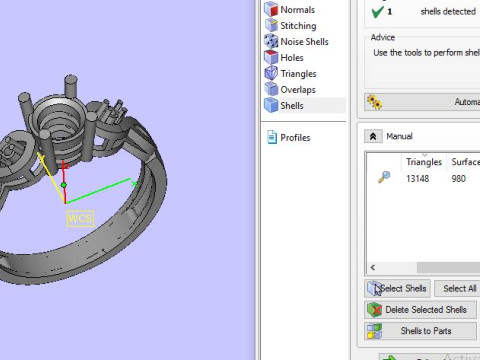Click the Select Shells button
Screen dimensions: 480x360
pyautogui.click(x=397, y=288)
